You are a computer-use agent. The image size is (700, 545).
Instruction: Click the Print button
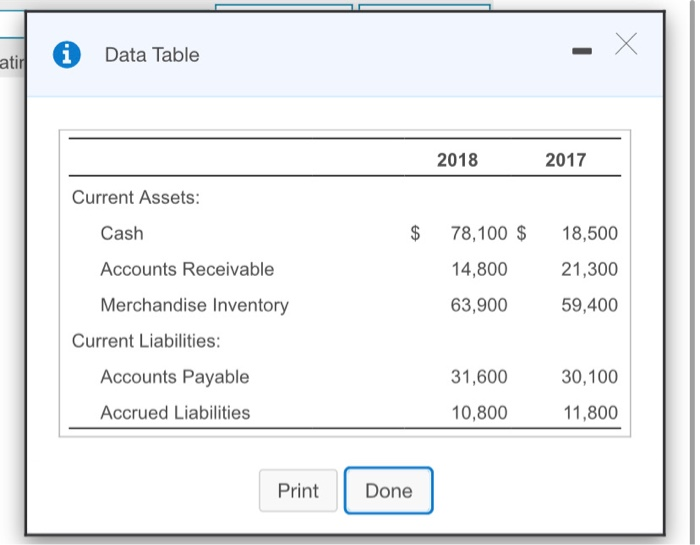click(x=298, y=491)
